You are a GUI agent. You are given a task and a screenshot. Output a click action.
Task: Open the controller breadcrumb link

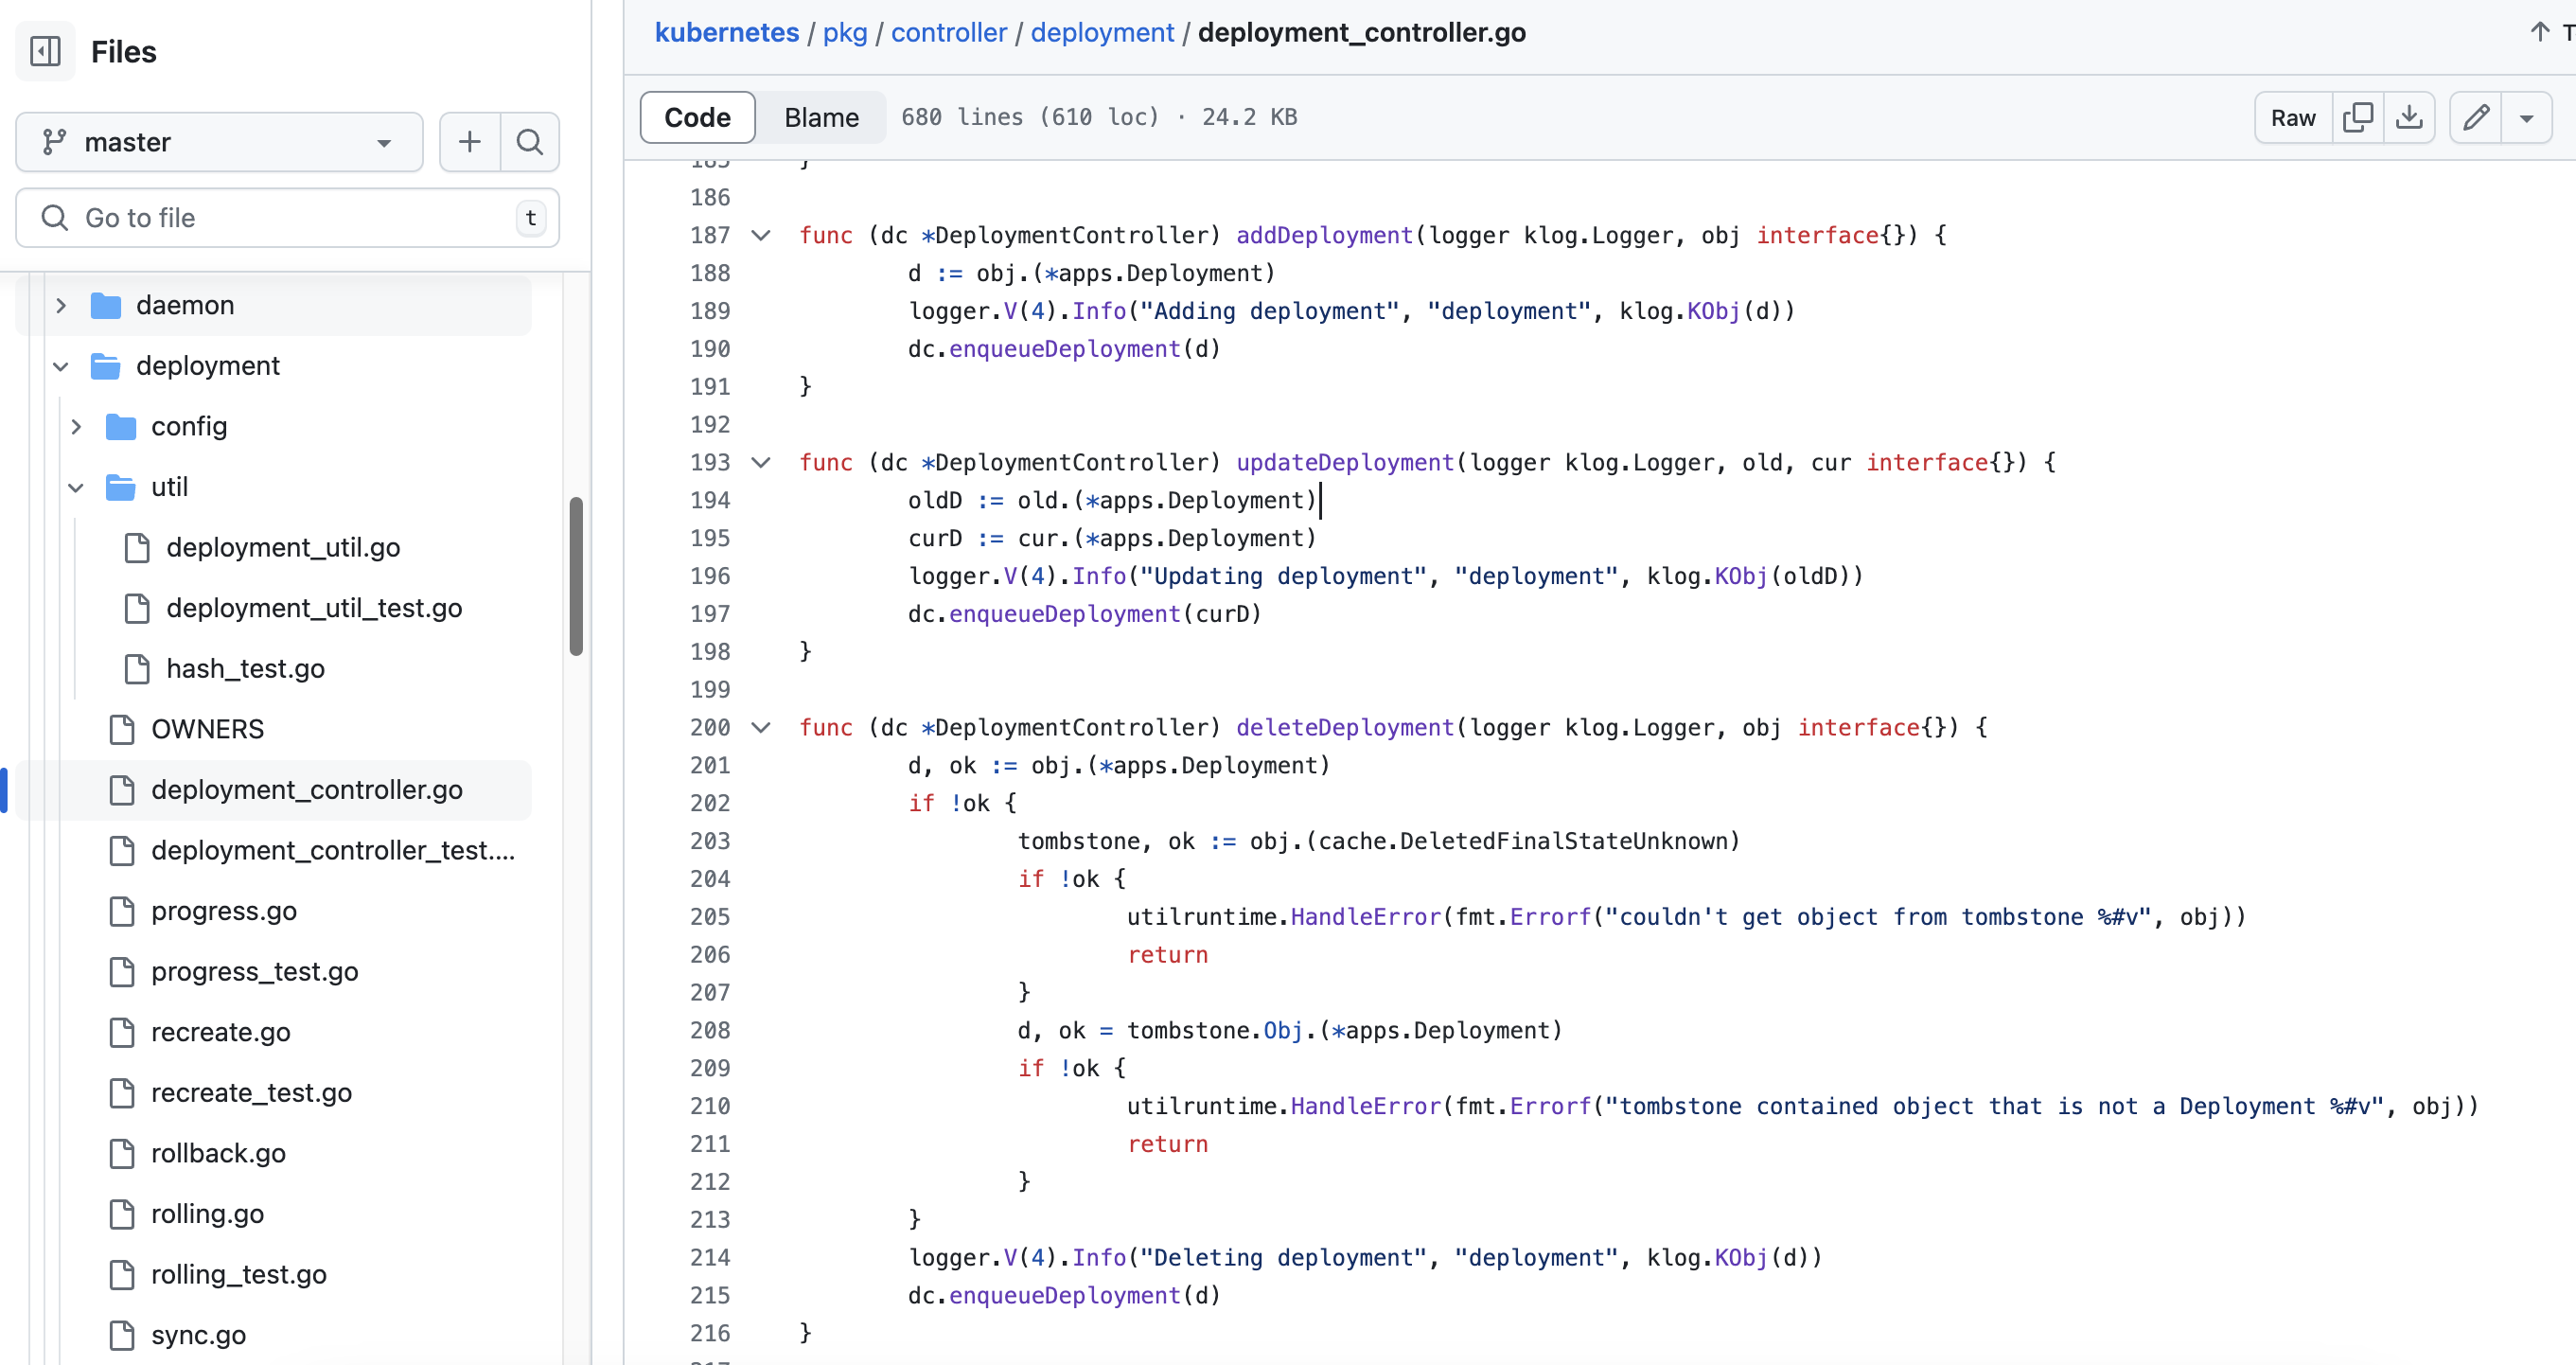(948, 32)
